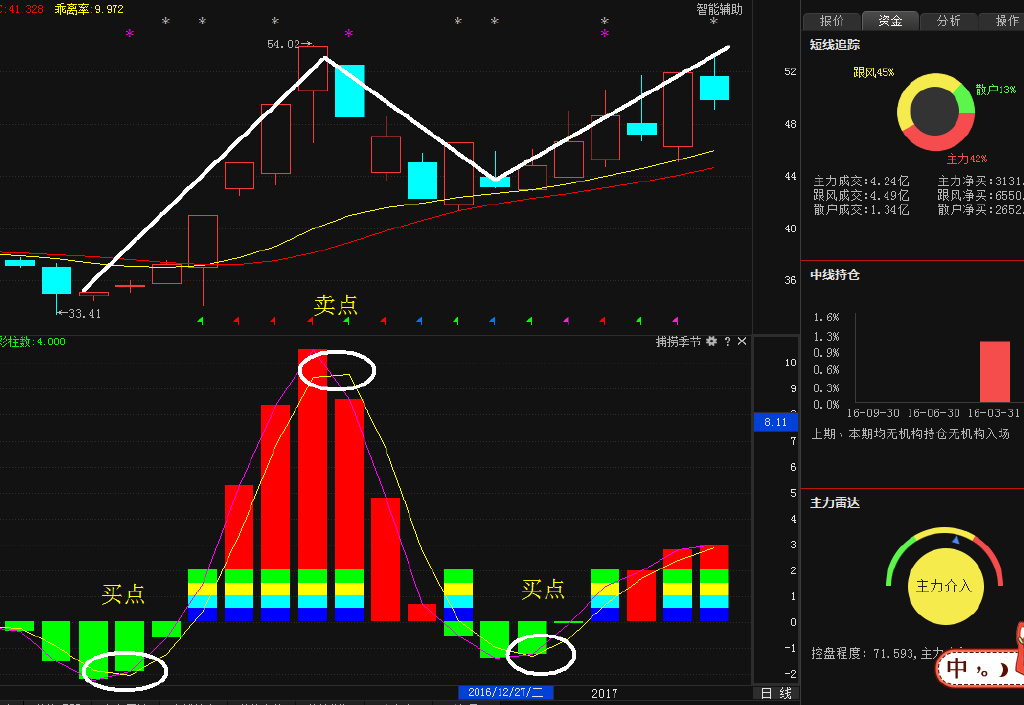The image size is (1024, 705).
Task: Click the 智能辅助 button
Action: [x=720, y=9]
